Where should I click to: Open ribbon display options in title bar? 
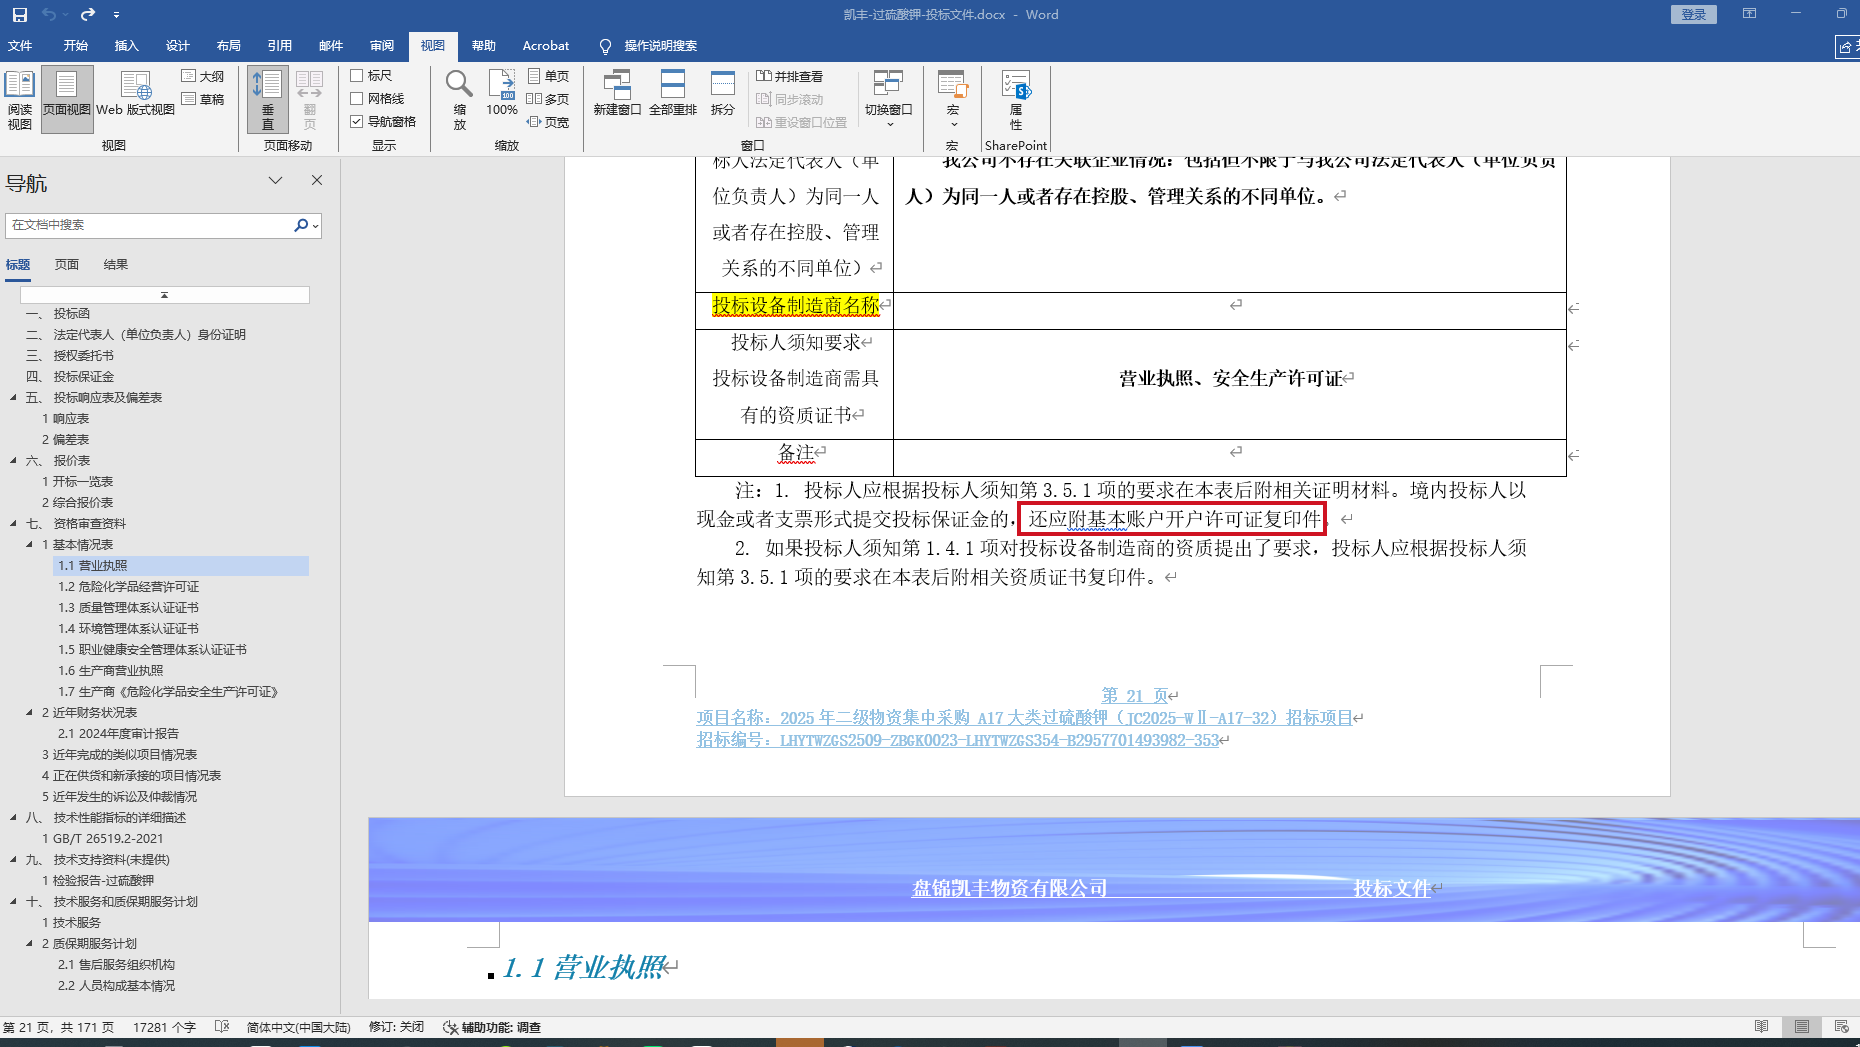pyautogui.click(x=1749, y=14)
